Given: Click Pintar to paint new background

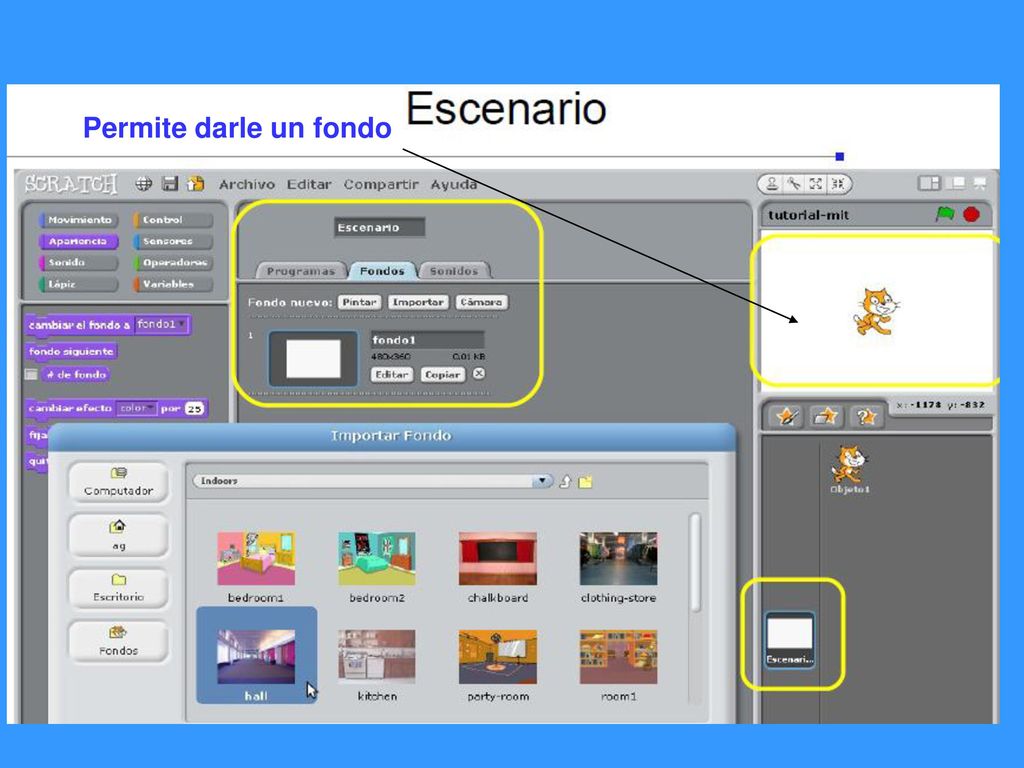Looking at the screenshot, I should point(359,302).
